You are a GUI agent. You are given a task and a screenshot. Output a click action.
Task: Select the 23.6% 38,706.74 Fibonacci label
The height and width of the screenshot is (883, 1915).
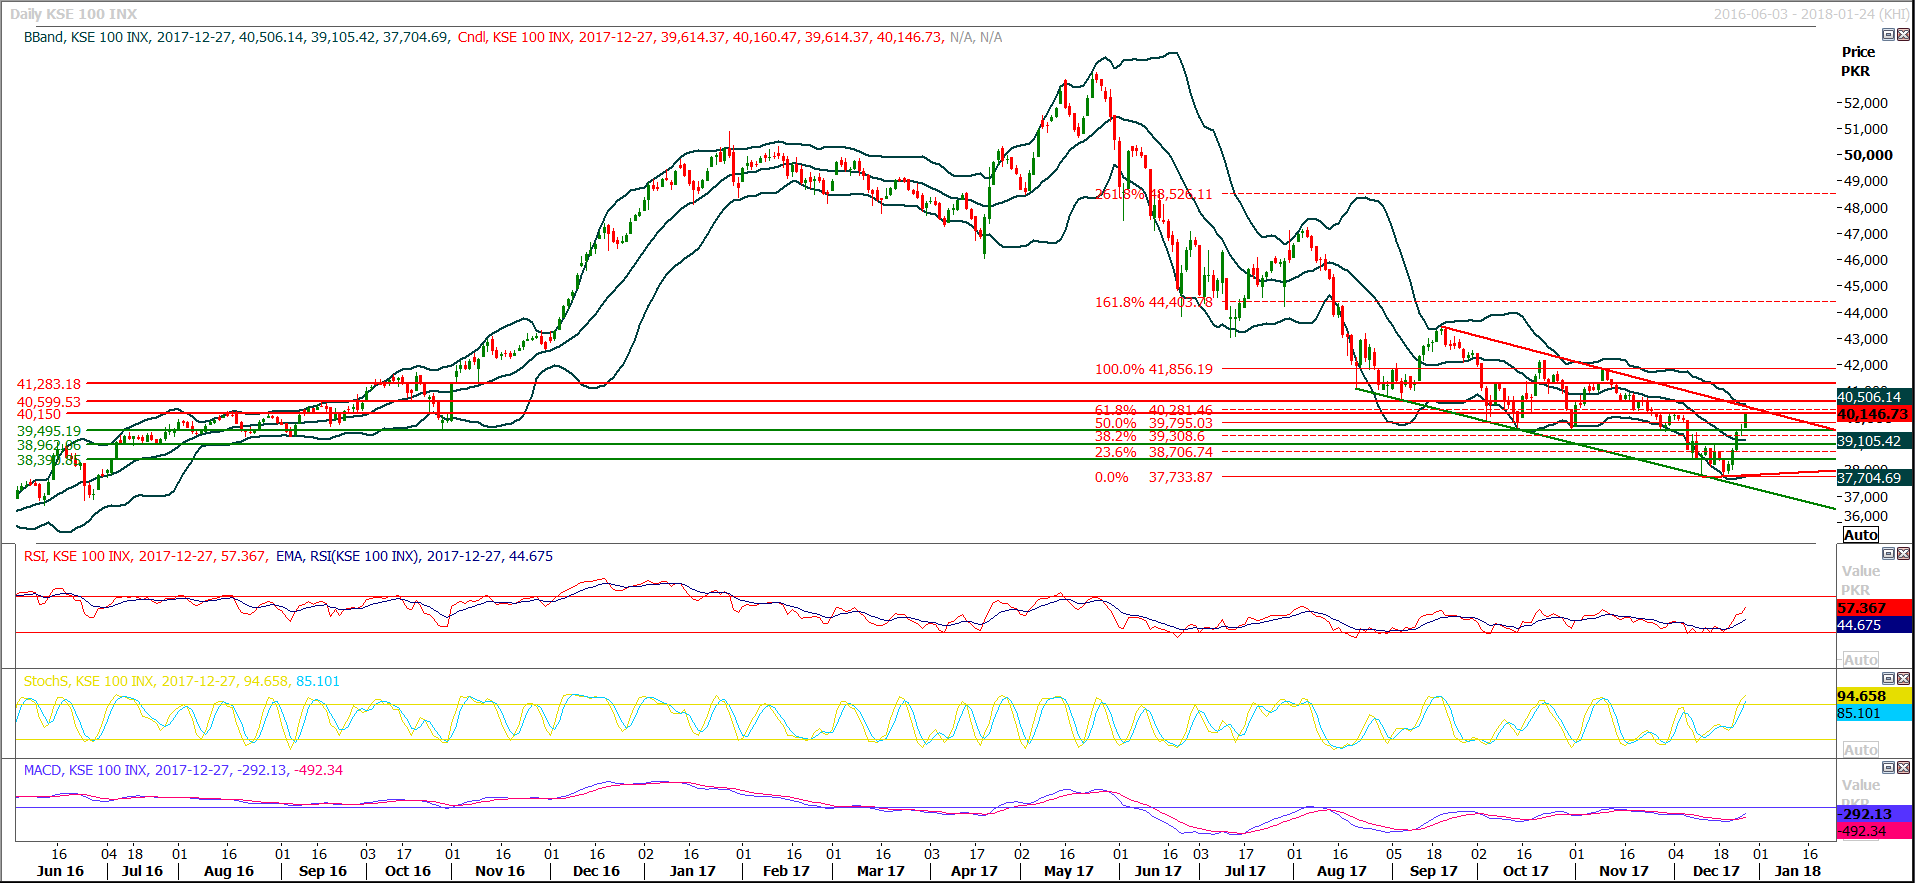coord(1153,452)
